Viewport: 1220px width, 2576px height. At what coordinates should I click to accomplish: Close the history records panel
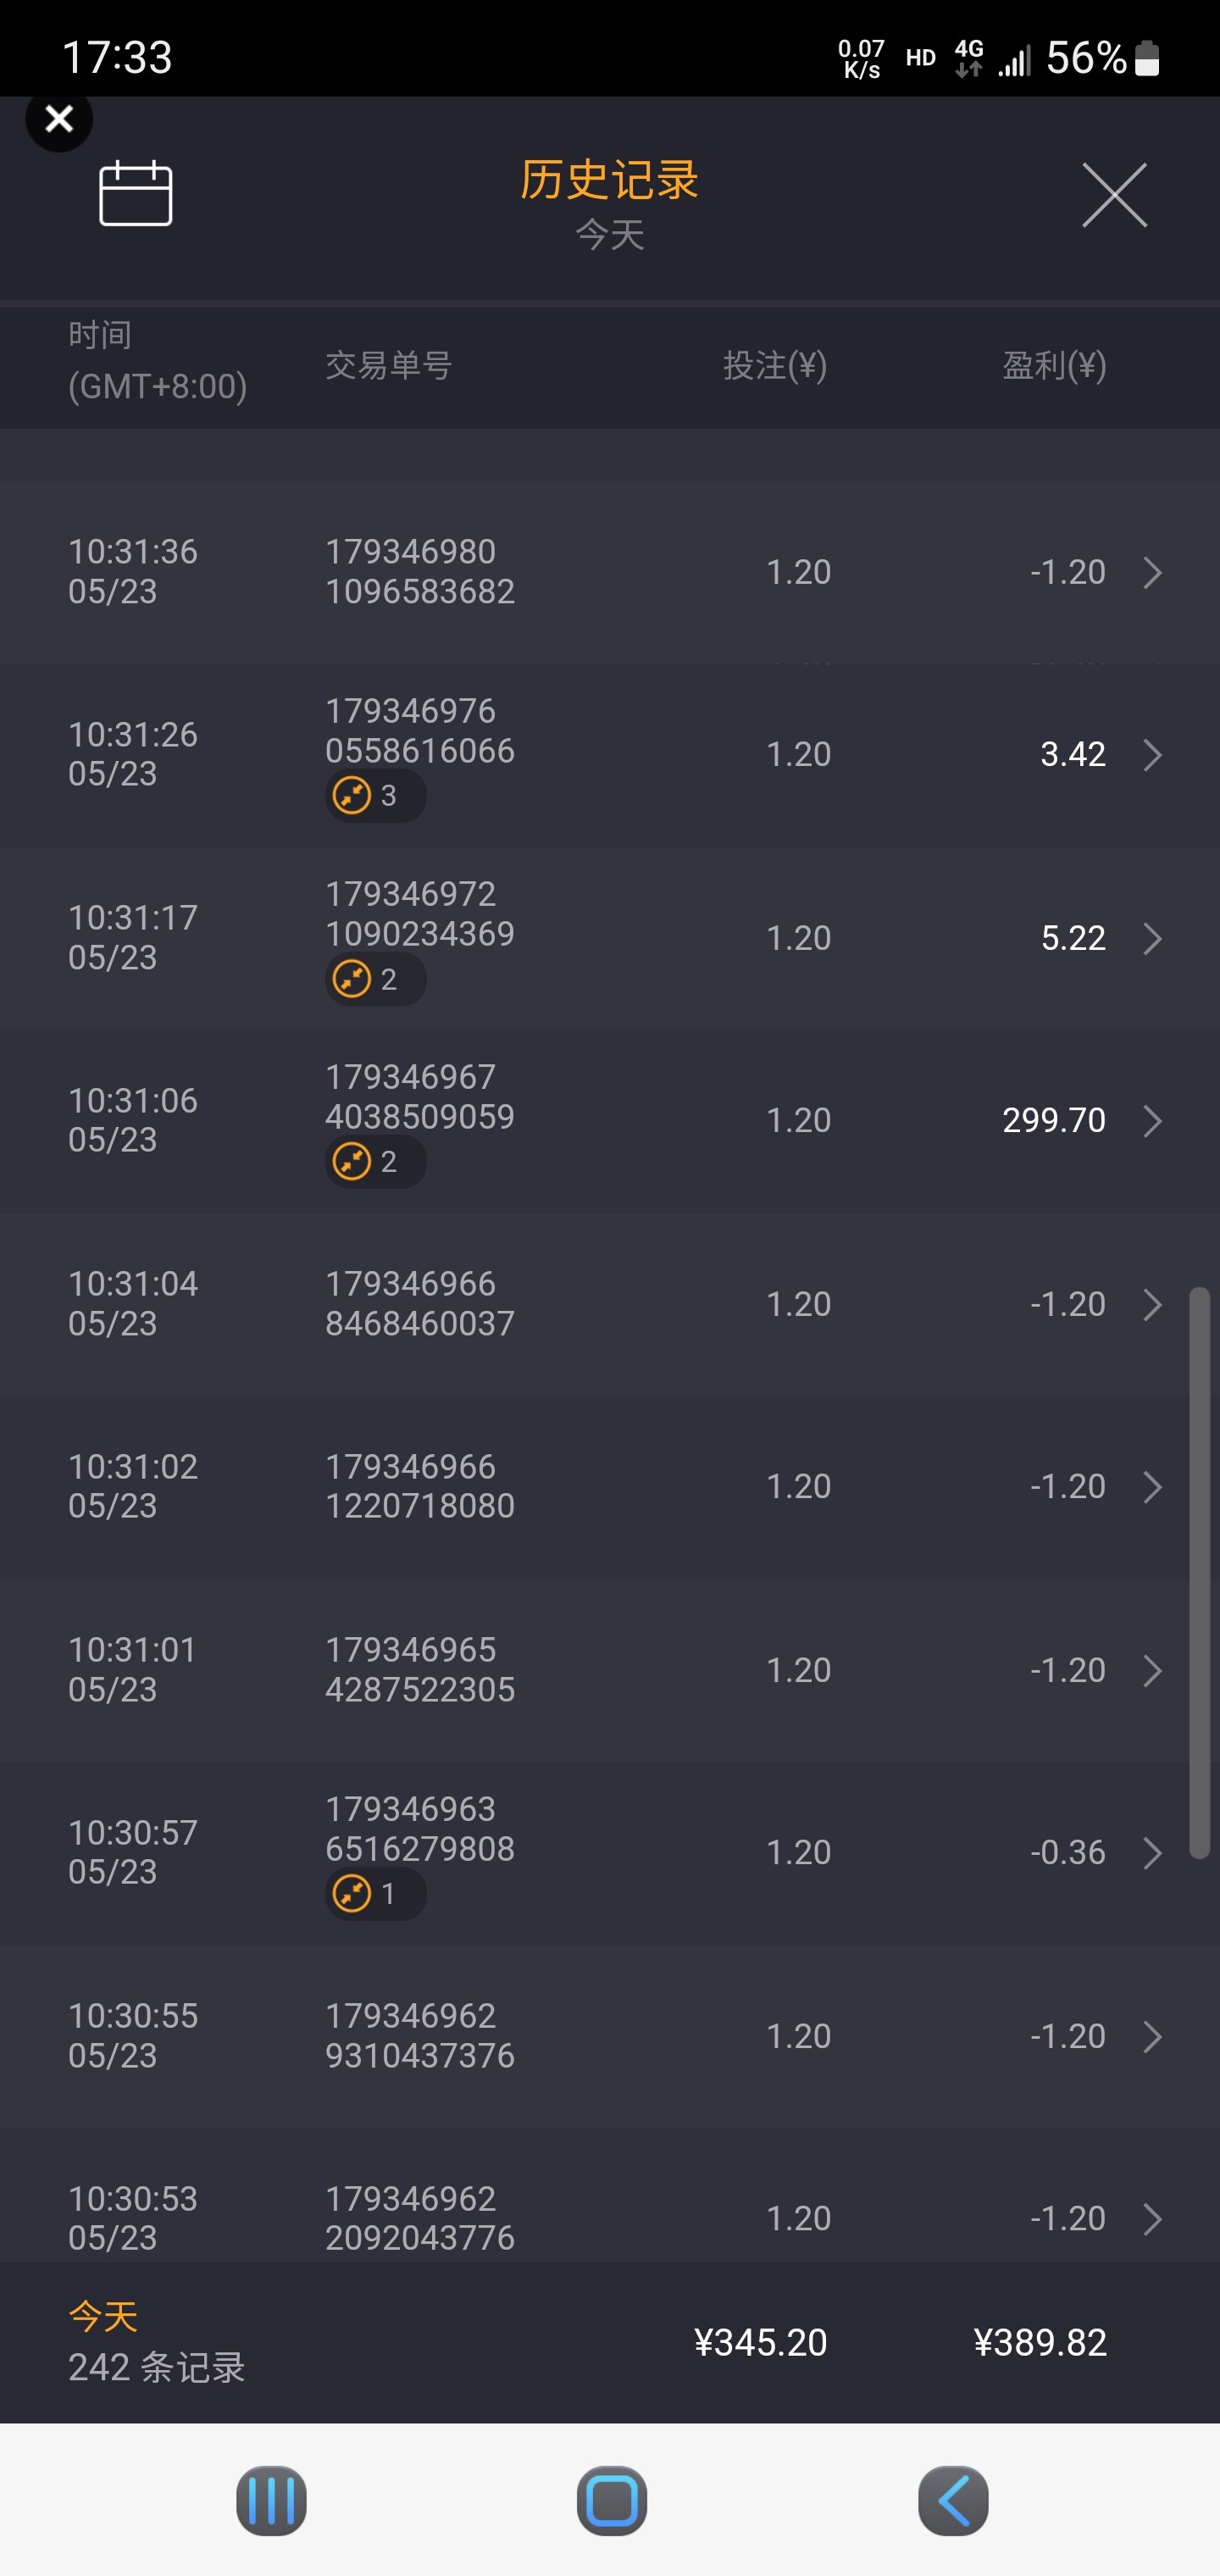tap(1114, 195)
